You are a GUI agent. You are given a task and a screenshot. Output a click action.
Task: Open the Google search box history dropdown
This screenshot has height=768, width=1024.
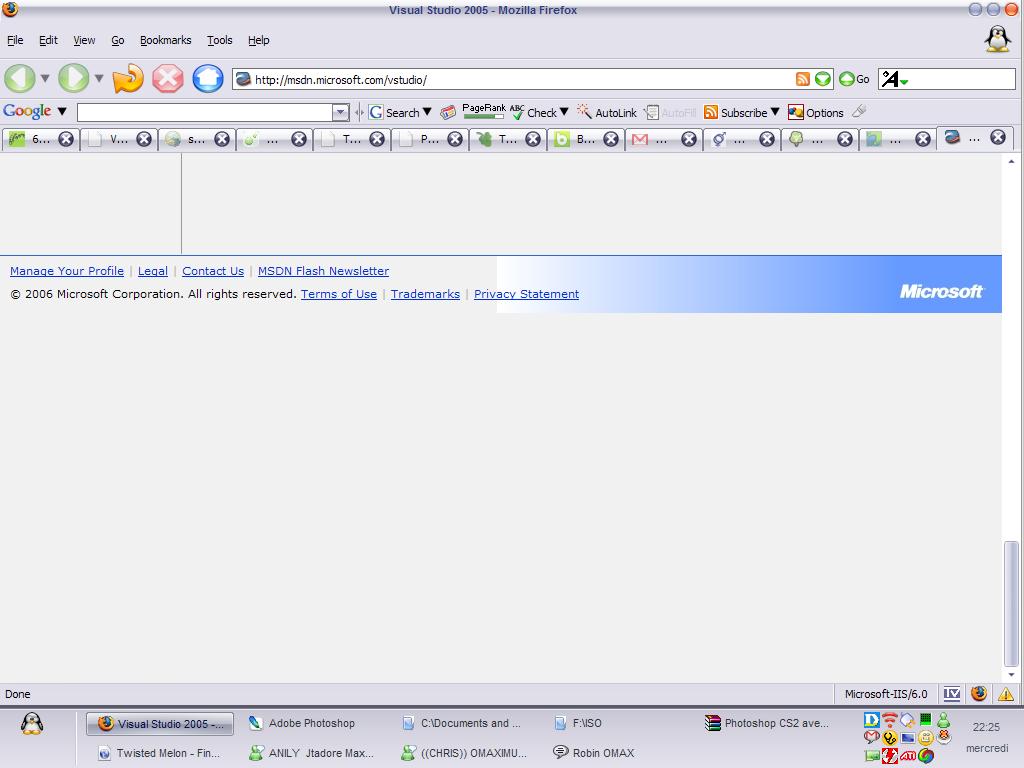pos(340,112)
